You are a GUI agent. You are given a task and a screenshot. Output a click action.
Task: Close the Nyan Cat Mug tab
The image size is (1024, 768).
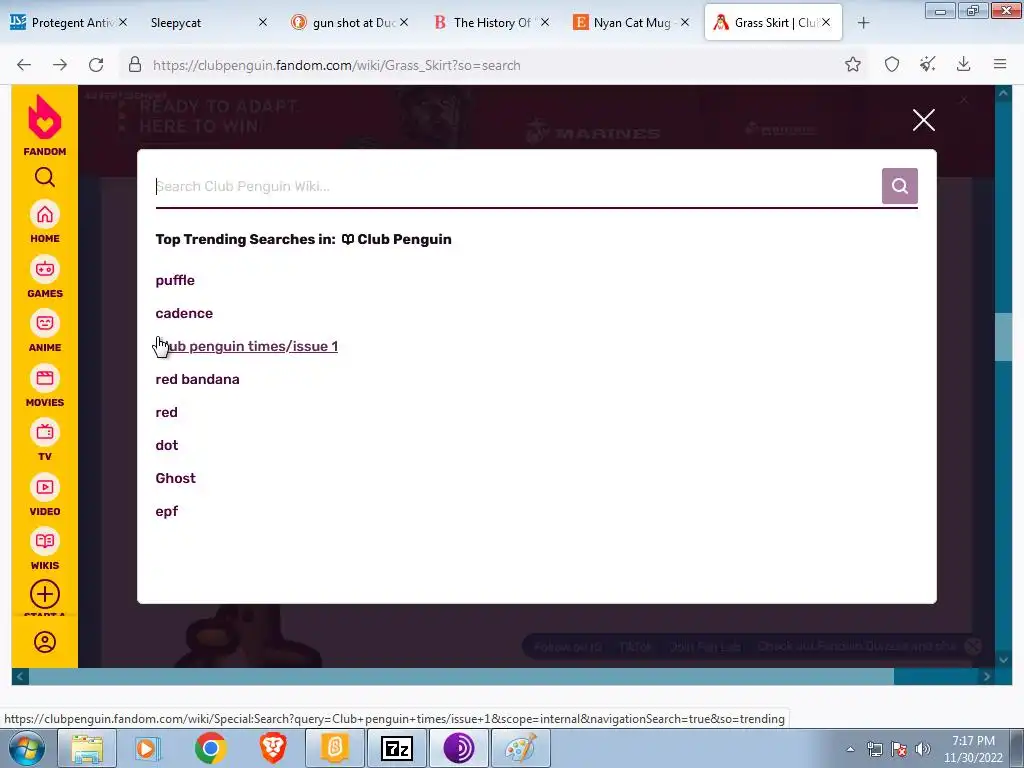pos(684,22)
